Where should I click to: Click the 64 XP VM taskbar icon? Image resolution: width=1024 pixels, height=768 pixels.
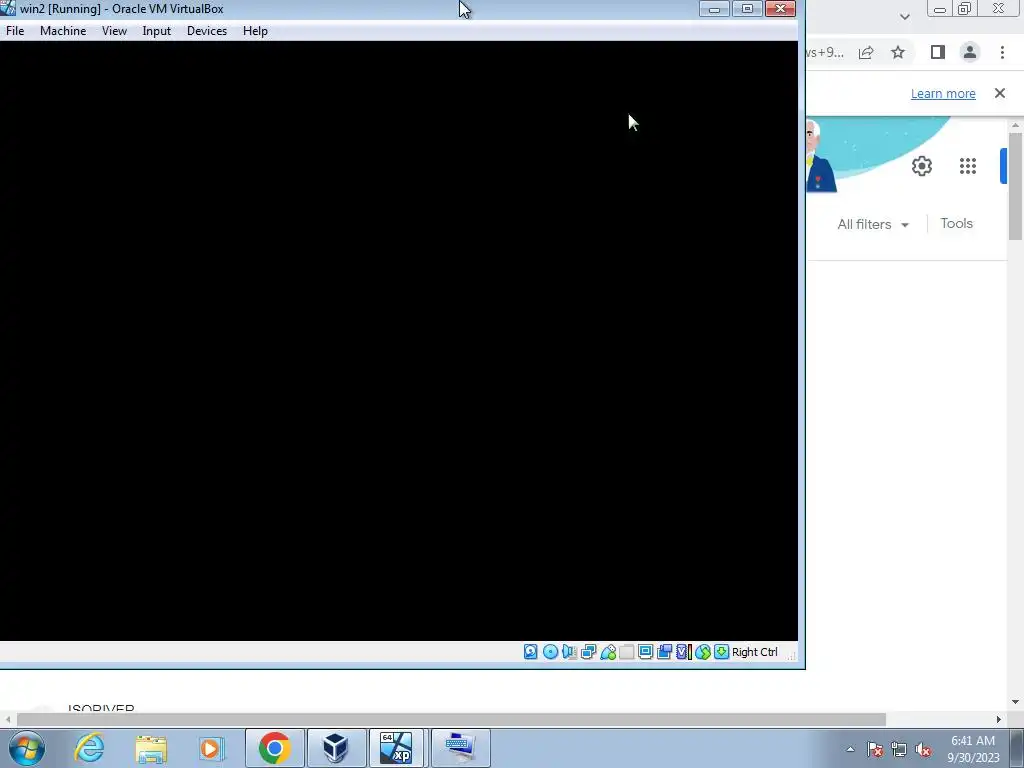(x=397, y=748)
